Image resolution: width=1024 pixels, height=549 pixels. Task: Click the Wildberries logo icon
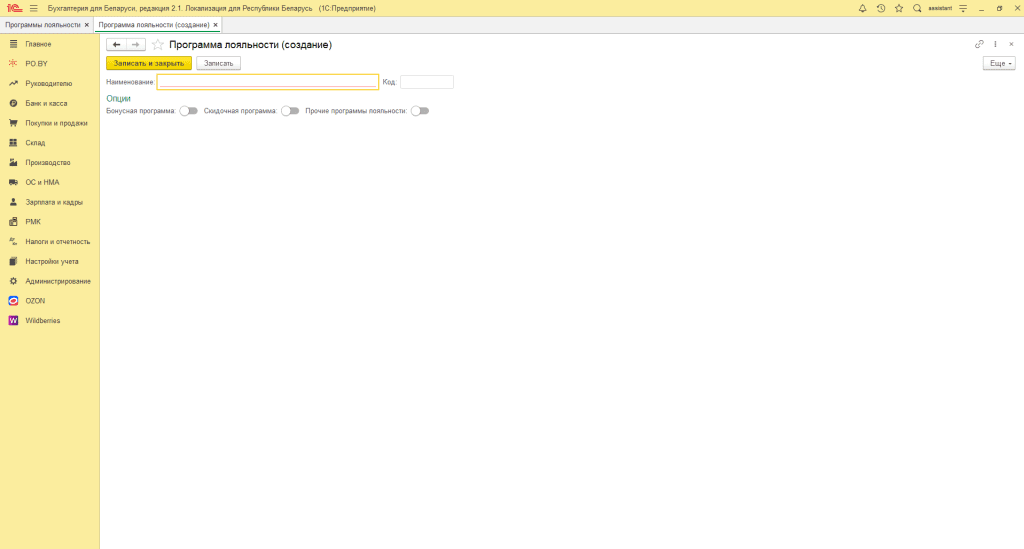pos(13,321)
